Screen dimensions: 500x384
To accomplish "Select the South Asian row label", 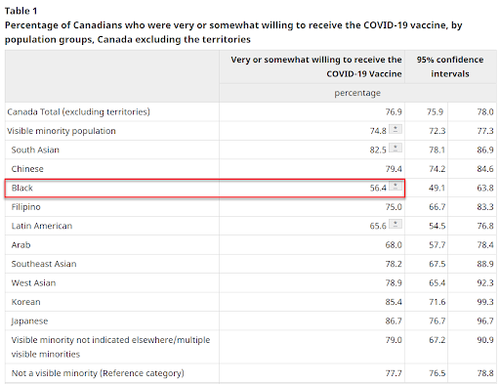I will point(35,150).
